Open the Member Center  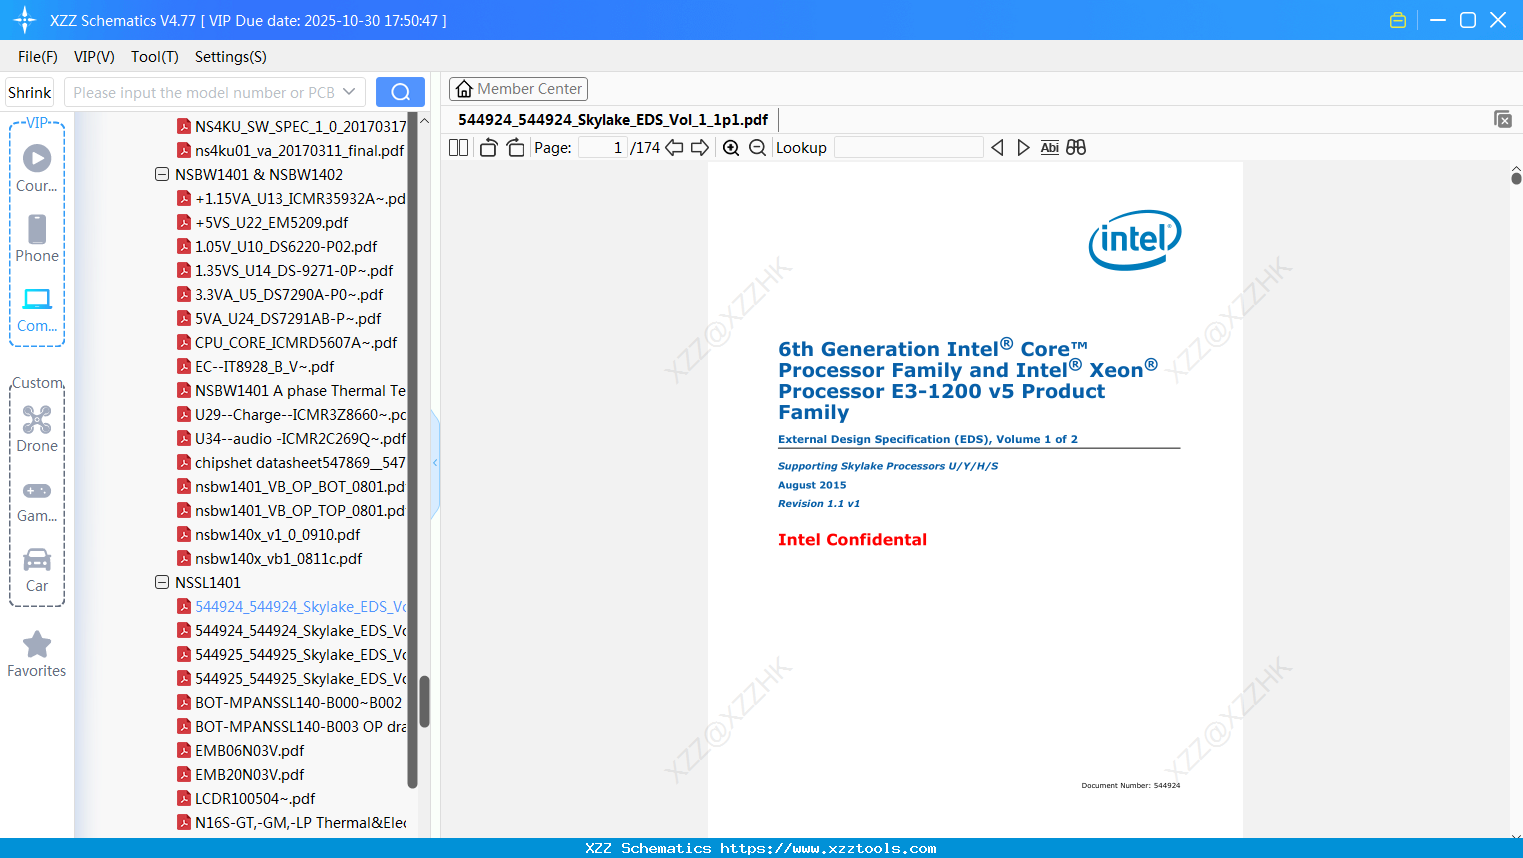tap(518, 89)
